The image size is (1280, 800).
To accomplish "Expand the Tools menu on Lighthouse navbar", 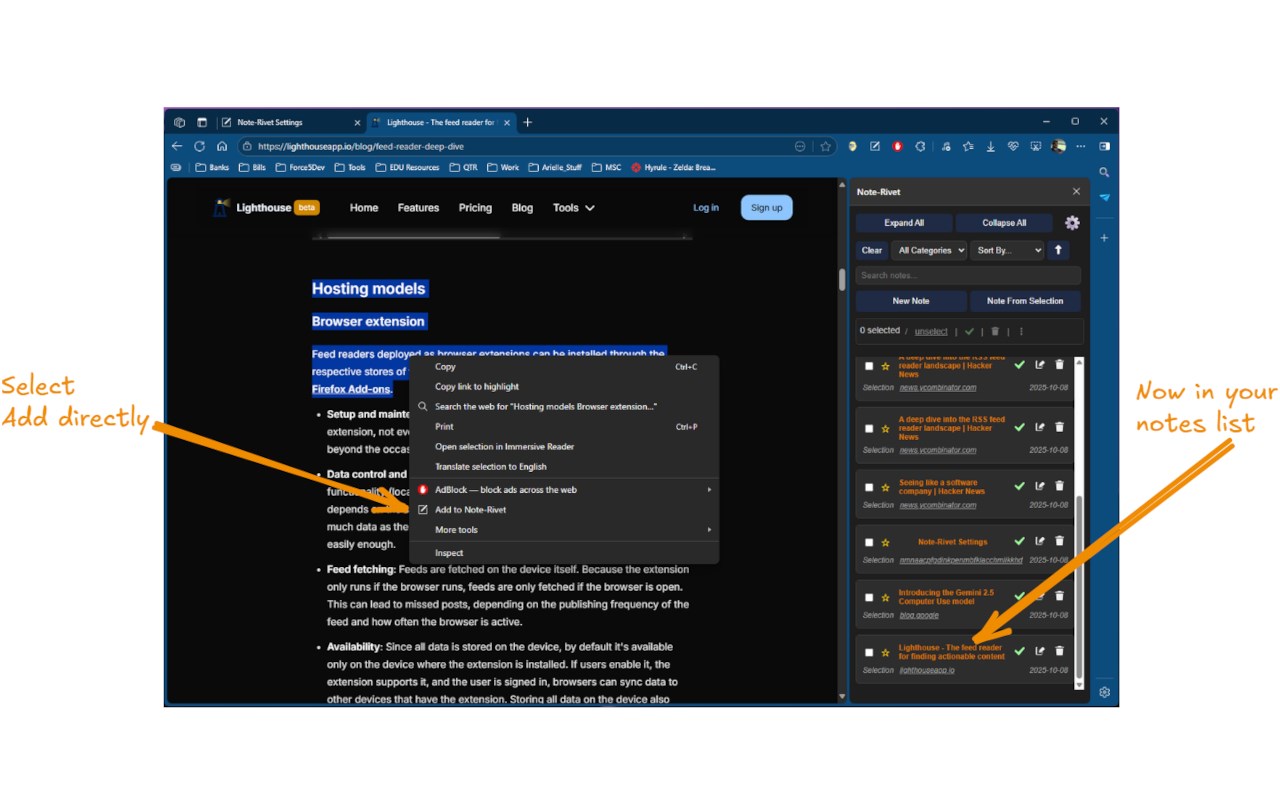I will coord(574,208).
